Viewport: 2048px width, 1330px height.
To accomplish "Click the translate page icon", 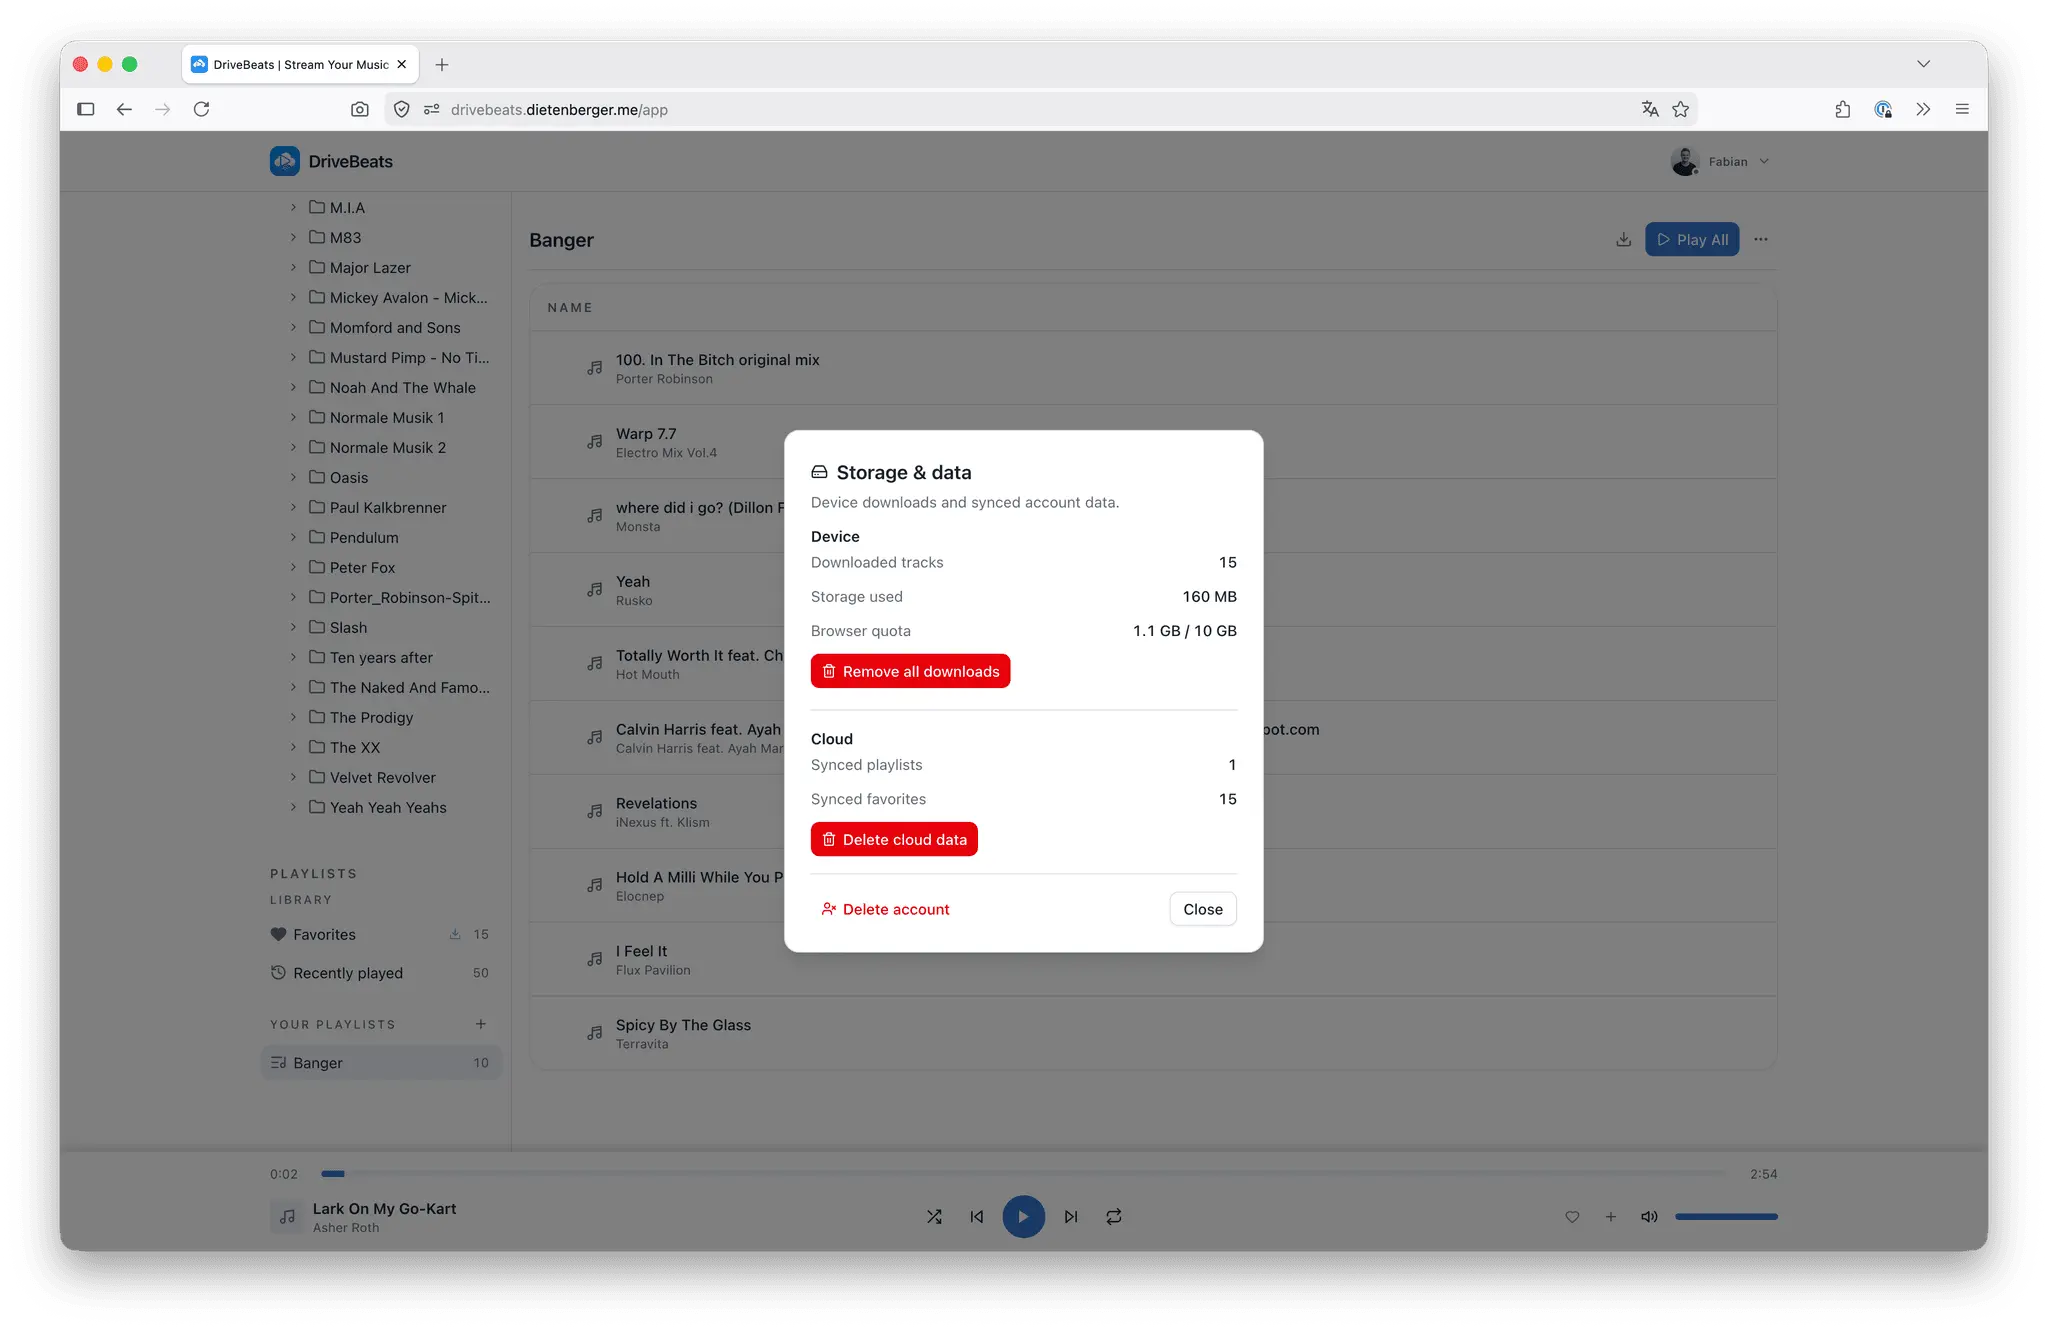I will coord(1650,109).
